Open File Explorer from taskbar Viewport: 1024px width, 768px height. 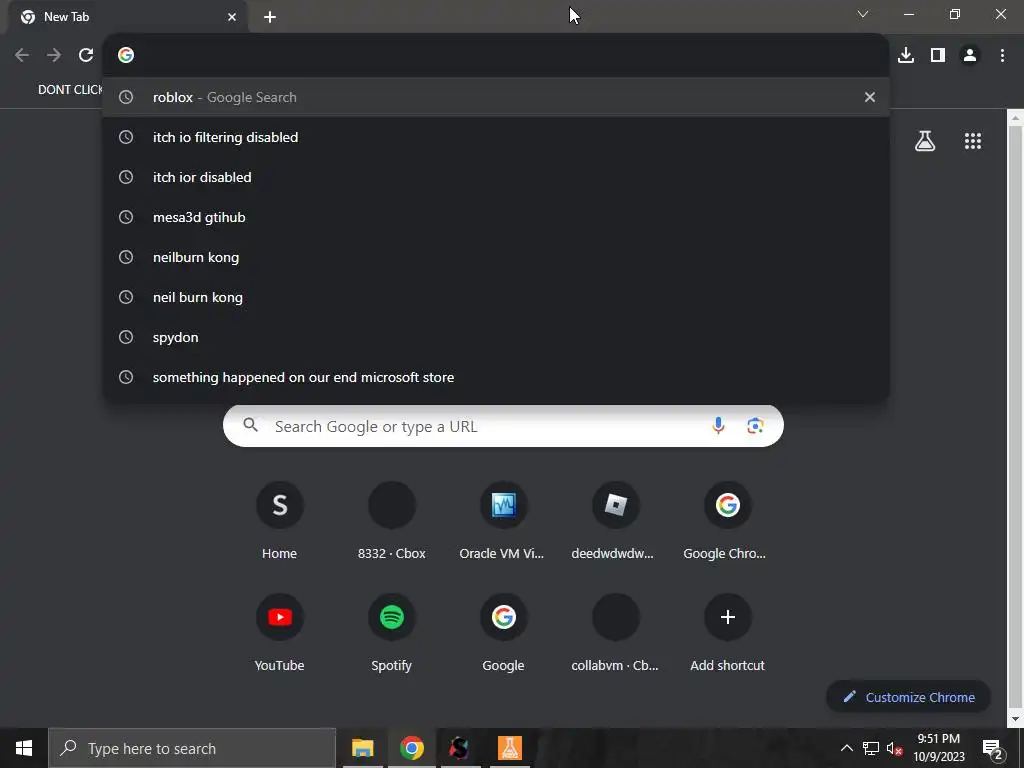click(x=362, y=748)
